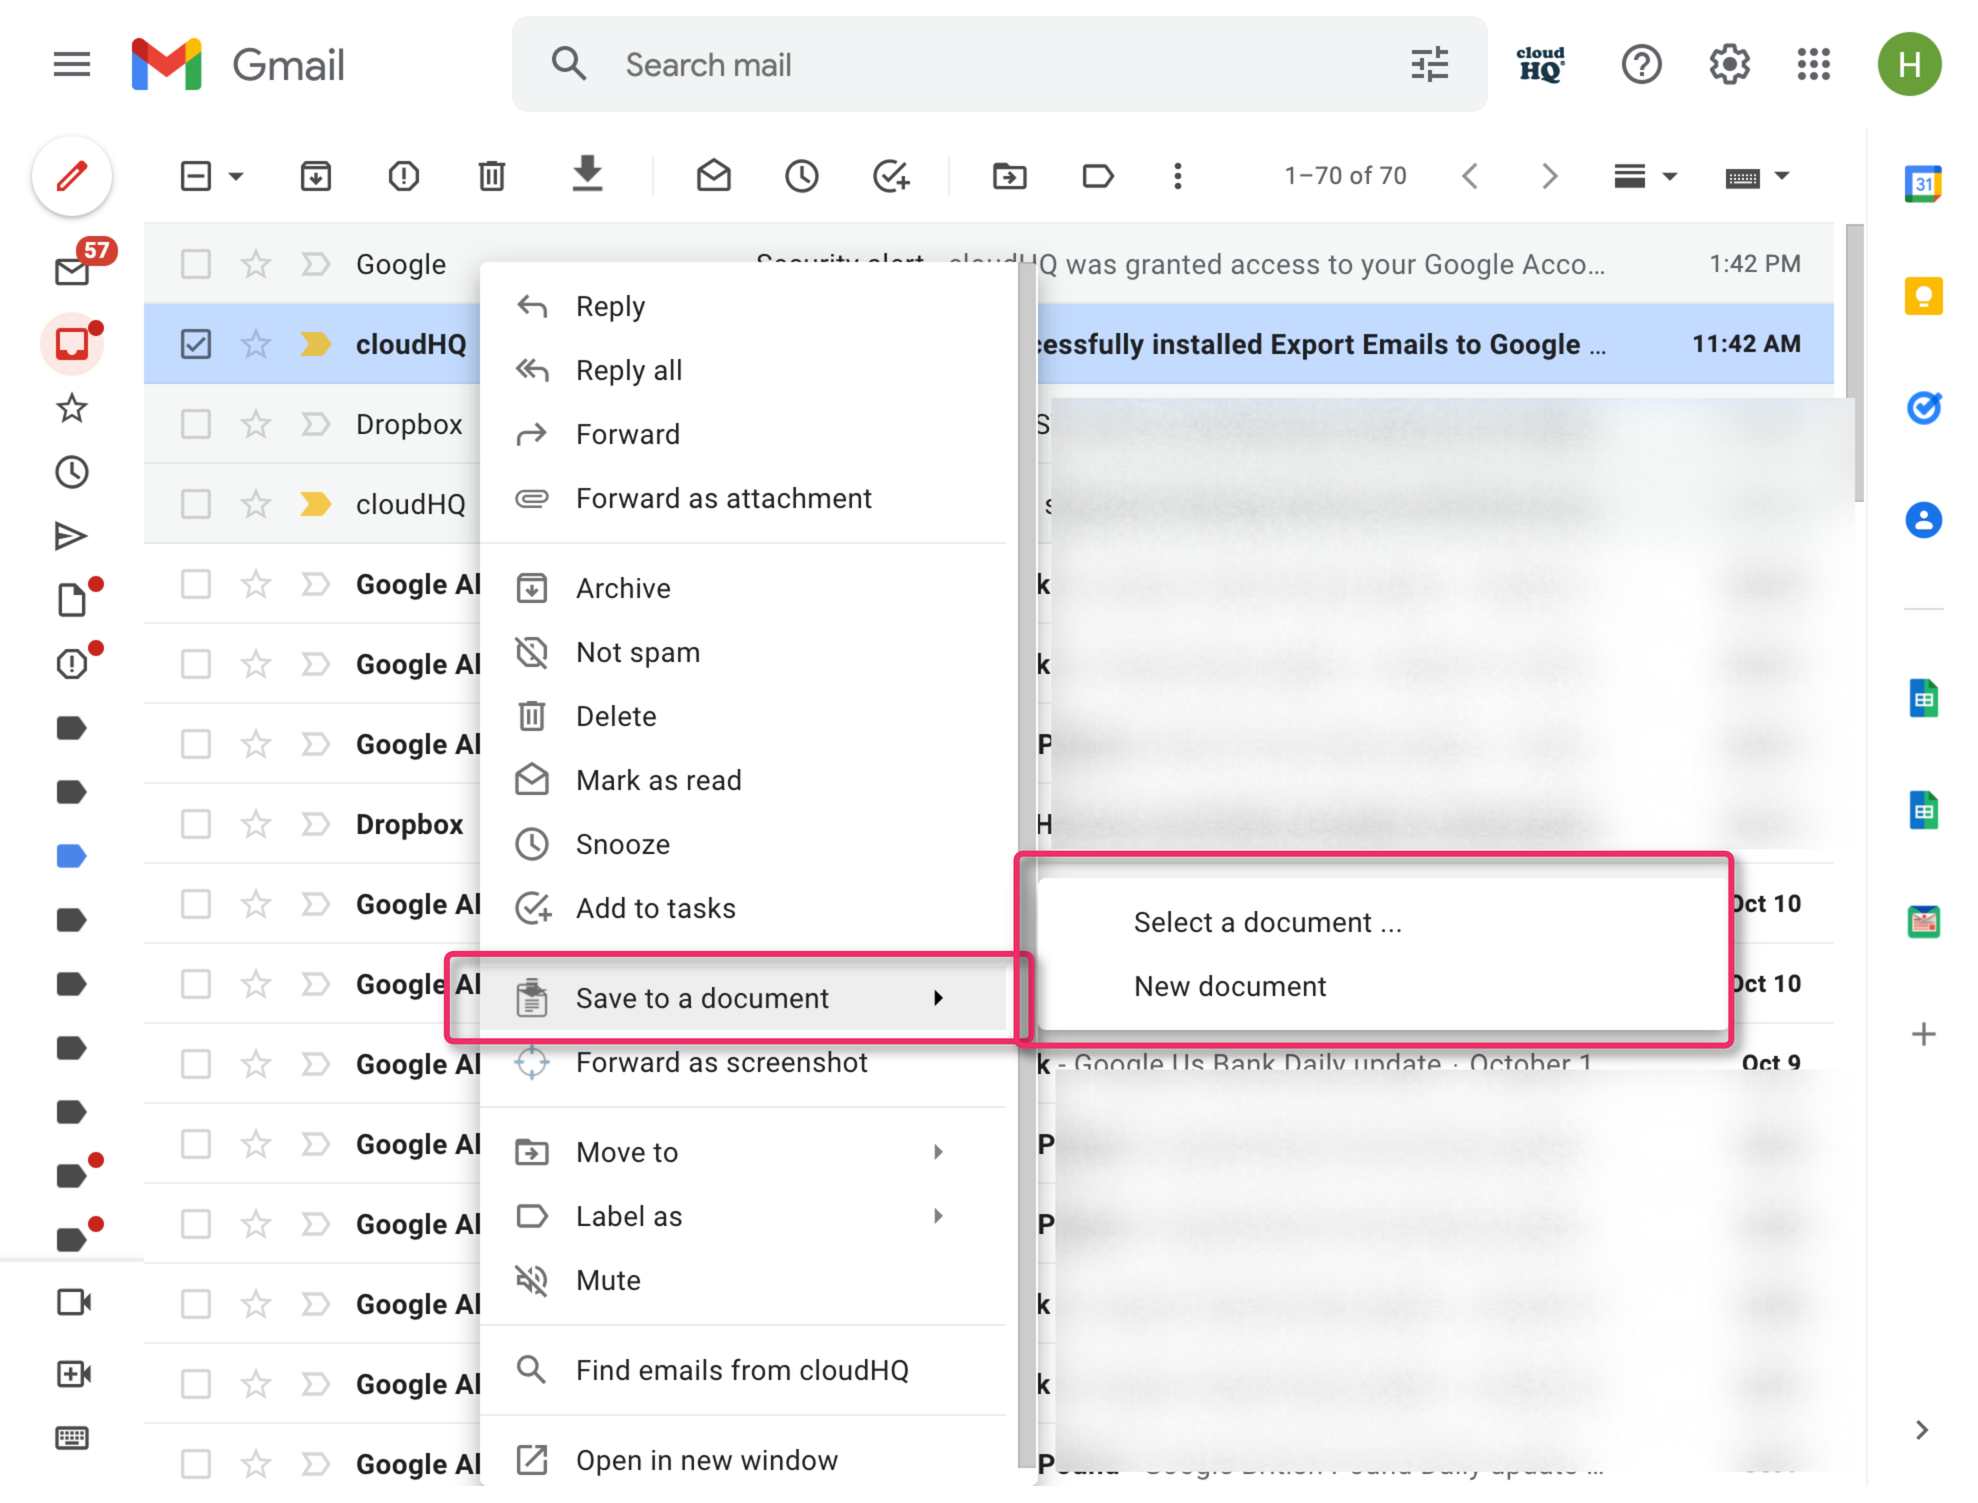Click the download save emails toolbar icon
The width and height of the screenshot is (1978, 1503).
[587, 174]
